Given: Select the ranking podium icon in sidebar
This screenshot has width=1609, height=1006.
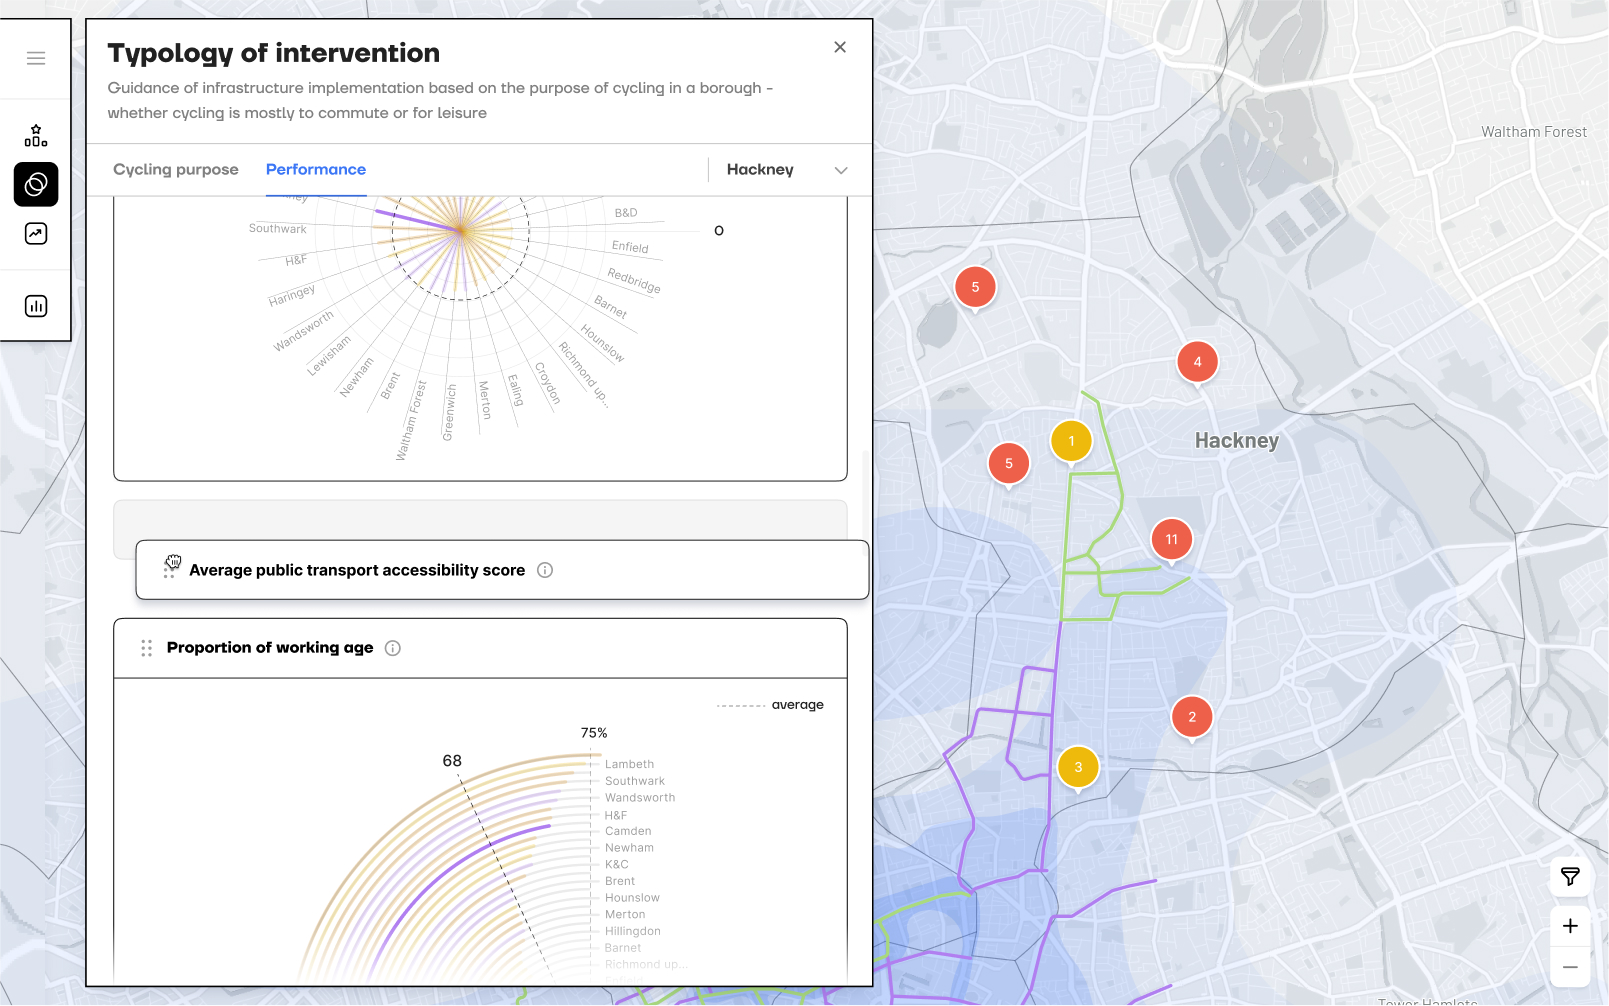Looking at the screenshot, I should click(36, 135).
